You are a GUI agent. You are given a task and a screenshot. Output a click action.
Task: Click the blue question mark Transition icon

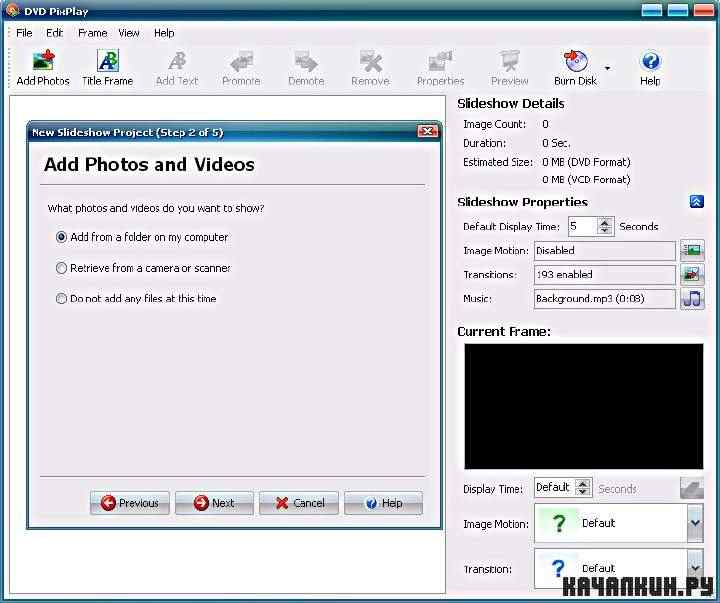557,569
